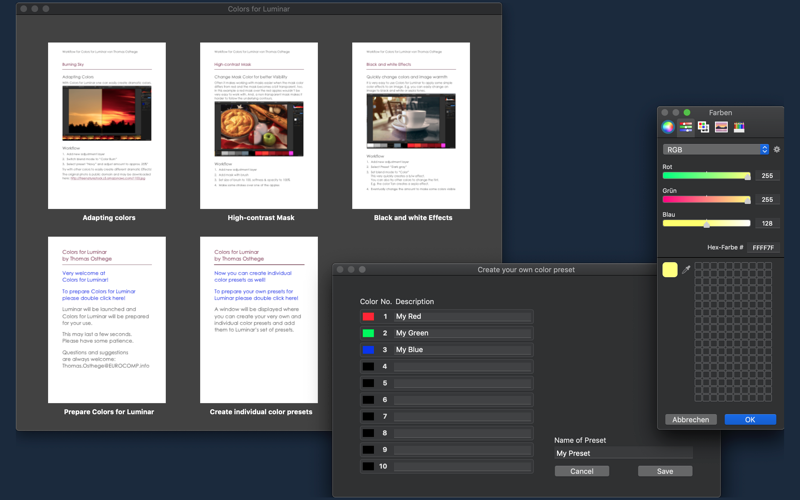Click the Hex-Farbe field FFFF7F
Image resolution: width=800 pixels, height=500 pixels.
(x=763, y=247)
